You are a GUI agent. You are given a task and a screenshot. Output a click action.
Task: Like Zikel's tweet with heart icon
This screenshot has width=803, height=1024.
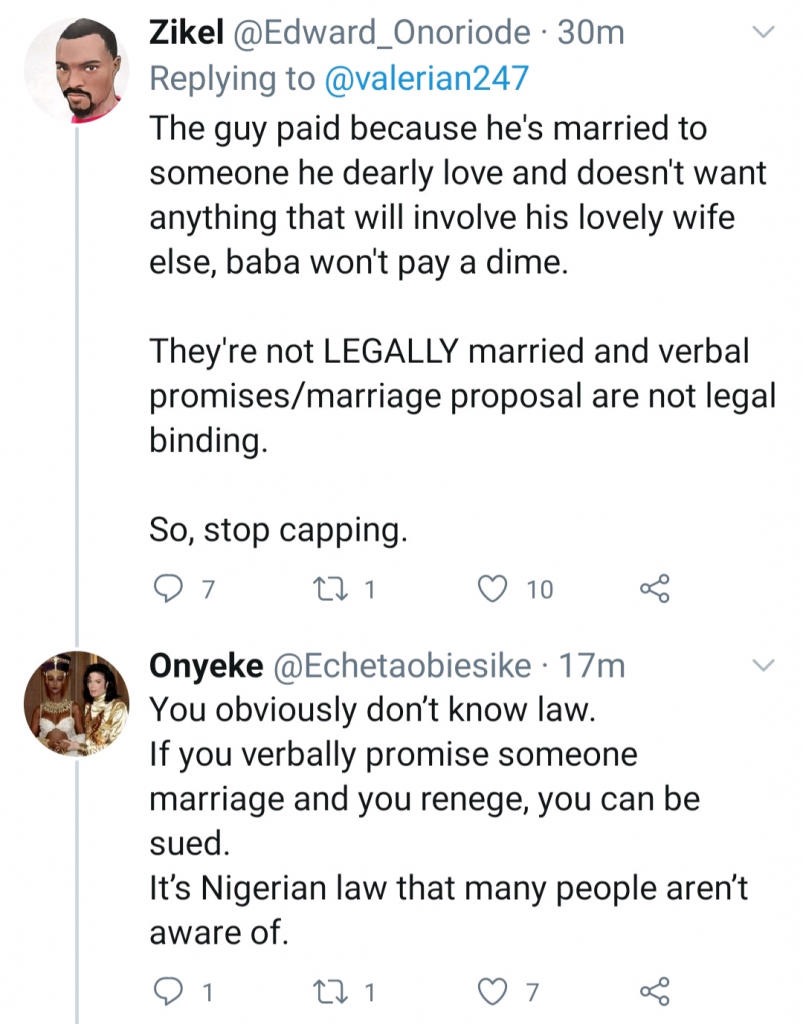pos(491,590)
